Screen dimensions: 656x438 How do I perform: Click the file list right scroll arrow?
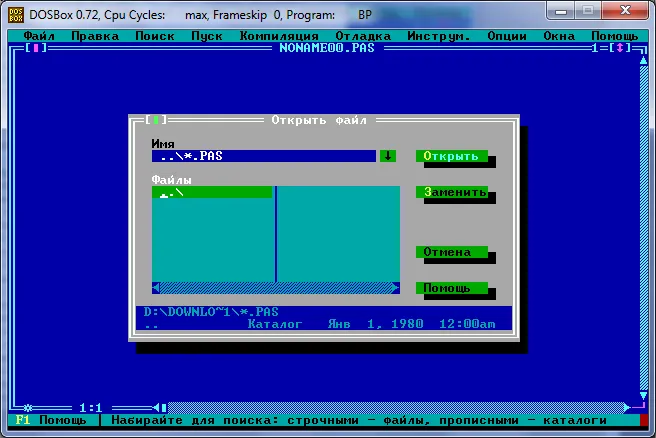point(396,288)
